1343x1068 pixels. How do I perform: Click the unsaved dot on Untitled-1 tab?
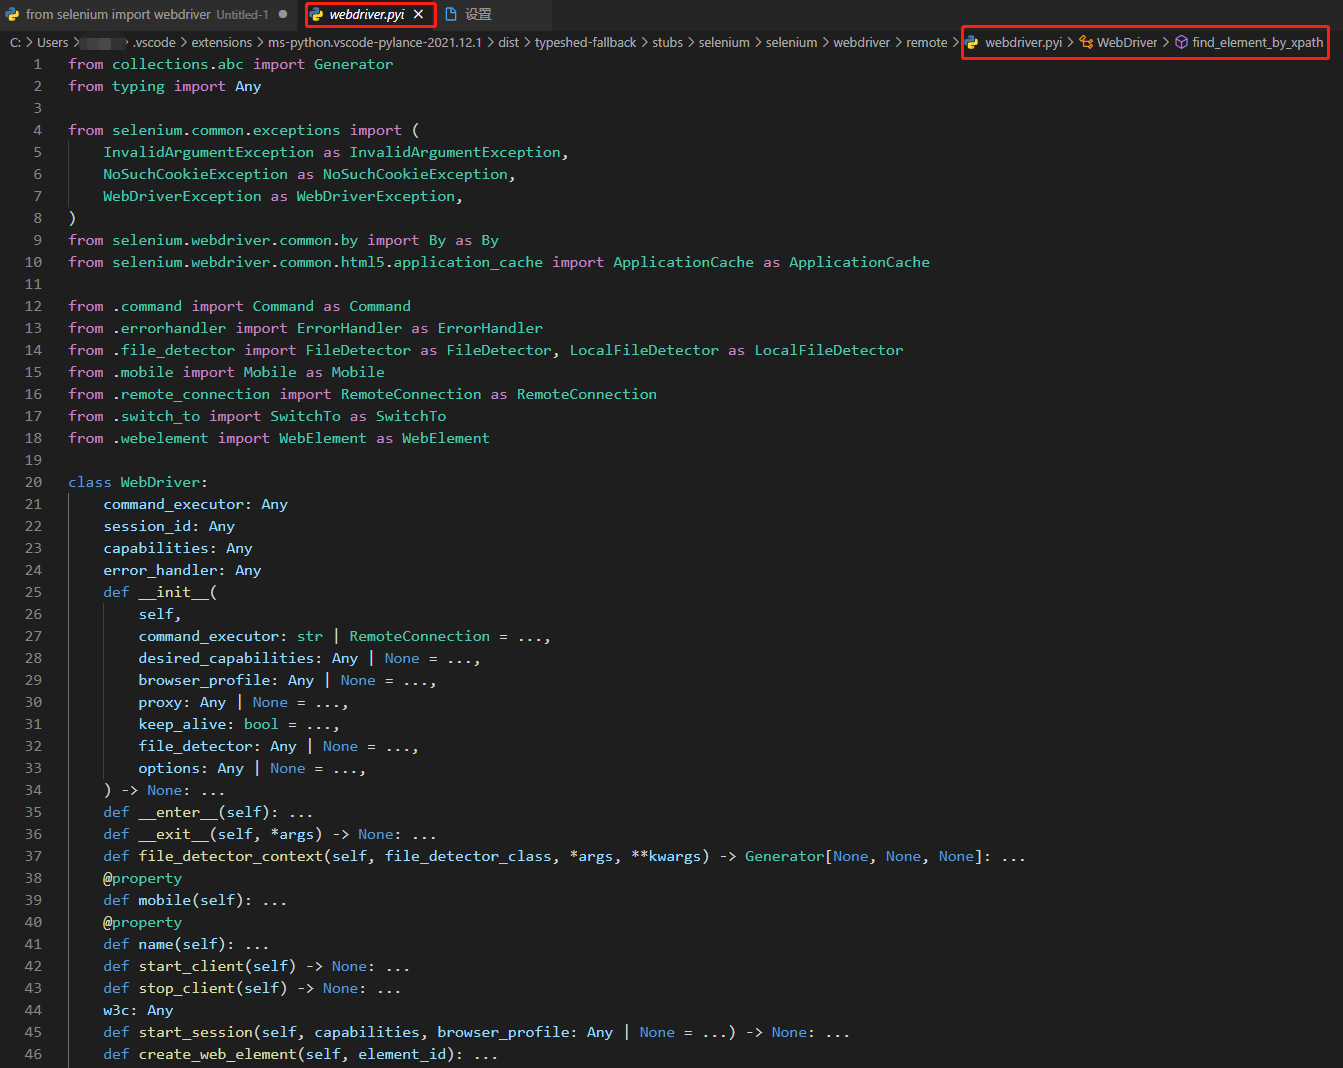(x=283, y=14)
